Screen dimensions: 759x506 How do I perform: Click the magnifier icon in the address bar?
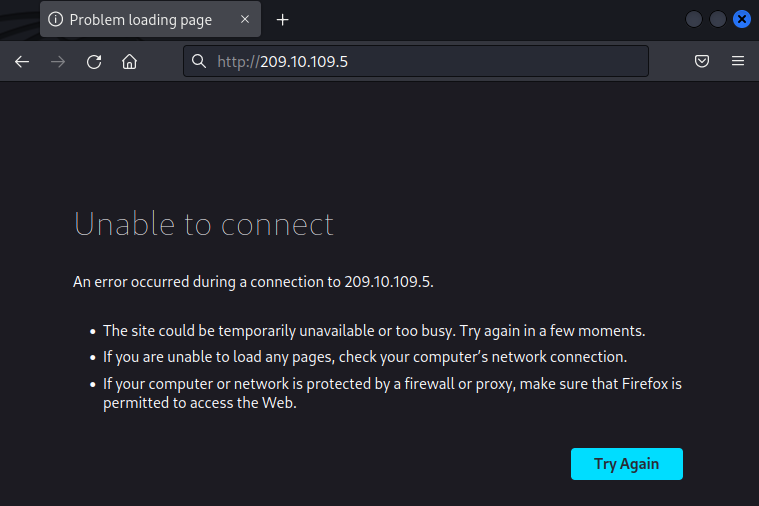[x=199, y=62]
